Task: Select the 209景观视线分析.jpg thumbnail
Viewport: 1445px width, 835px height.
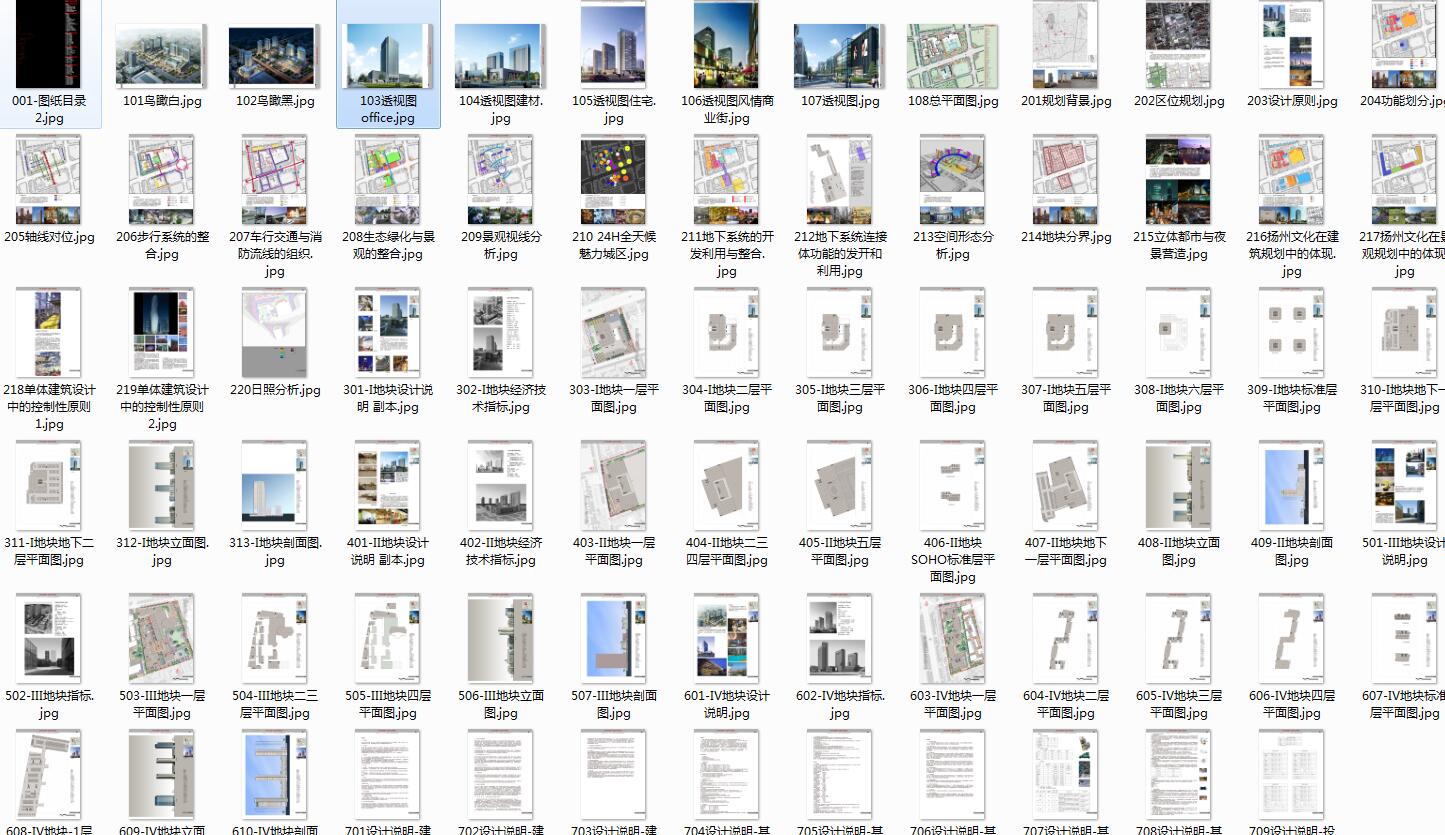Action: point(501,181)
